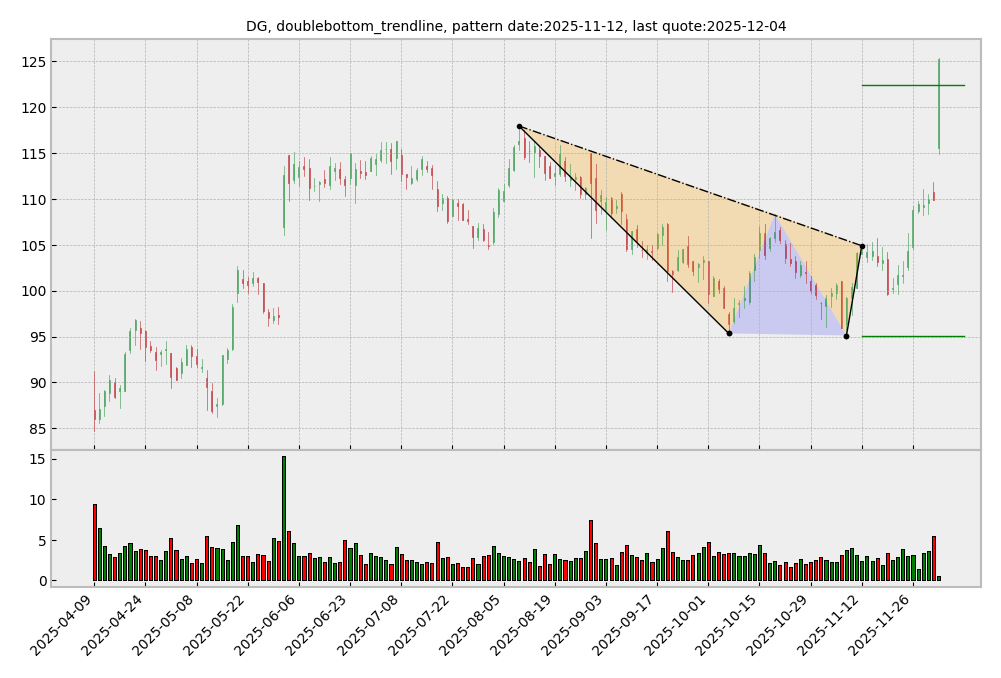Click the pattern start point near 118

pos(519,127)
